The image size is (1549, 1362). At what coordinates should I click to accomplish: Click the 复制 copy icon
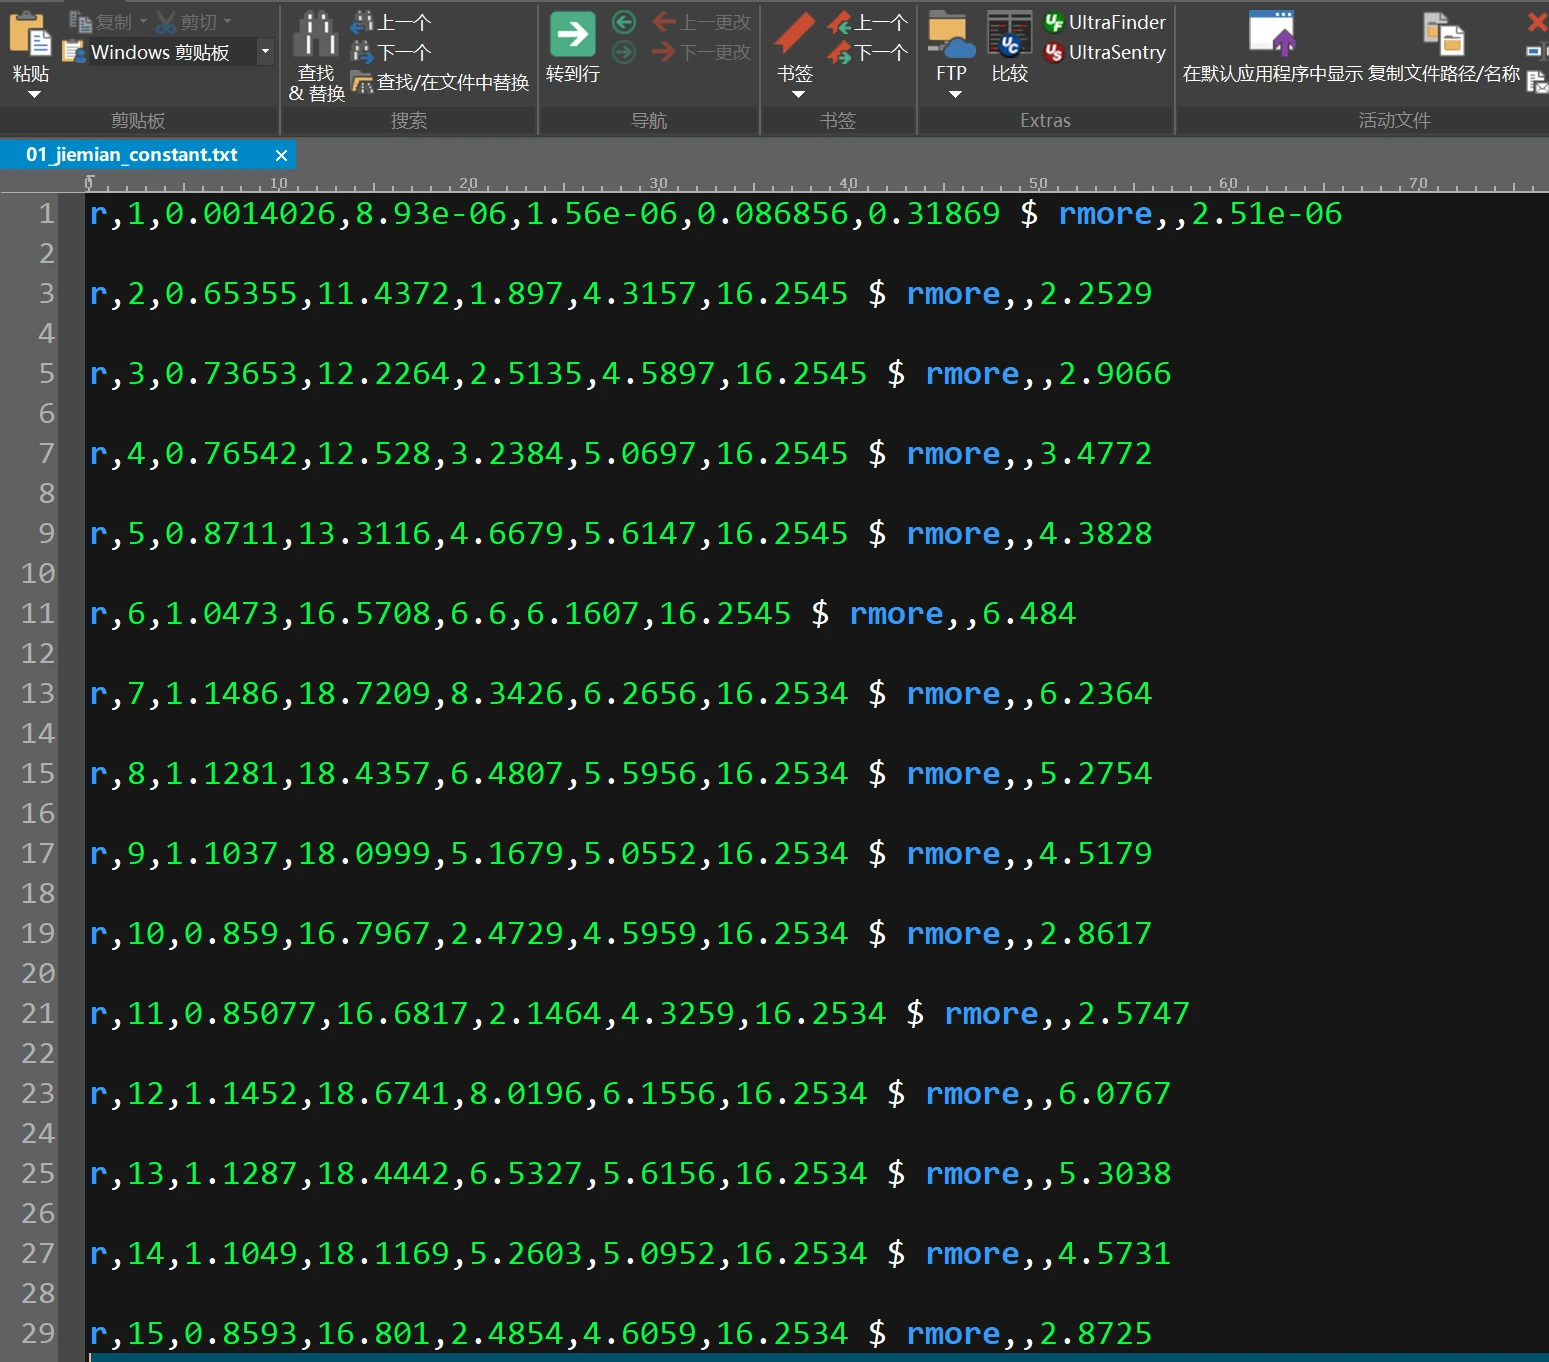80,21
